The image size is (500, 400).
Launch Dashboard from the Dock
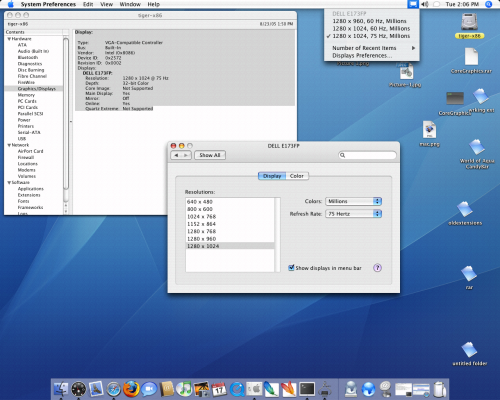(79, 389)
